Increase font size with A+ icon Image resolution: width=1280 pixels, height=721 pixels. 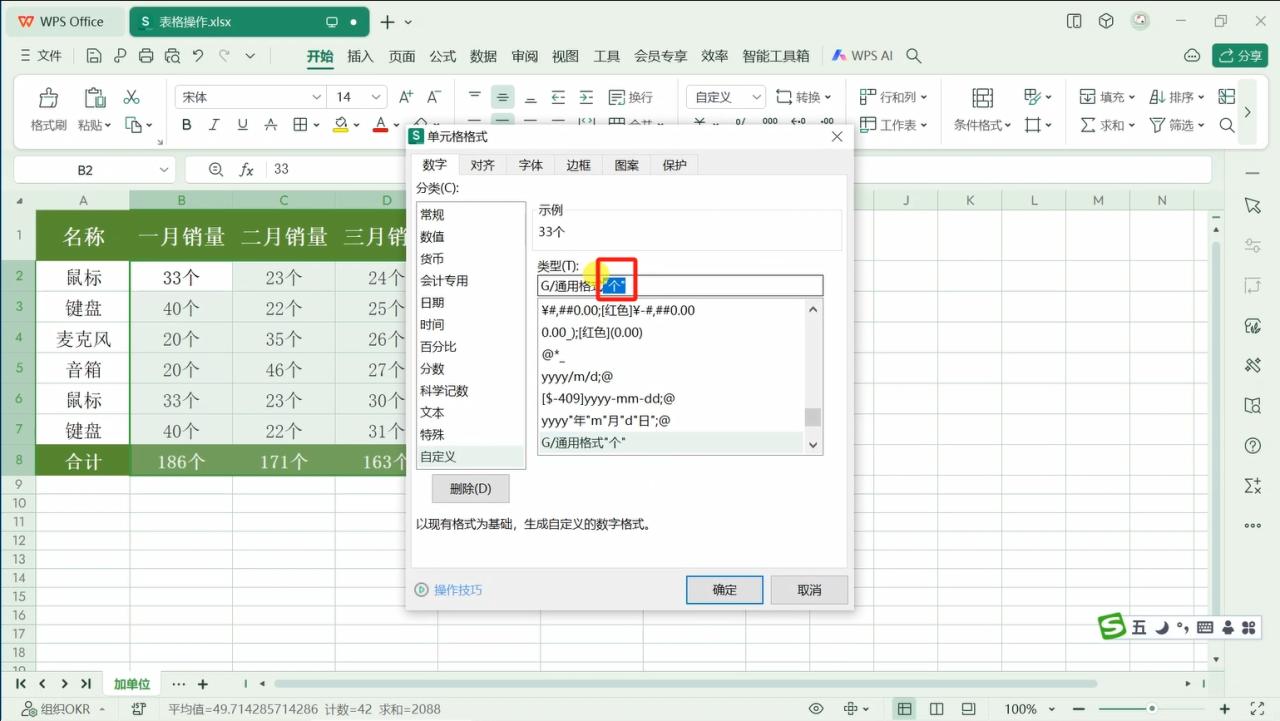406,97
